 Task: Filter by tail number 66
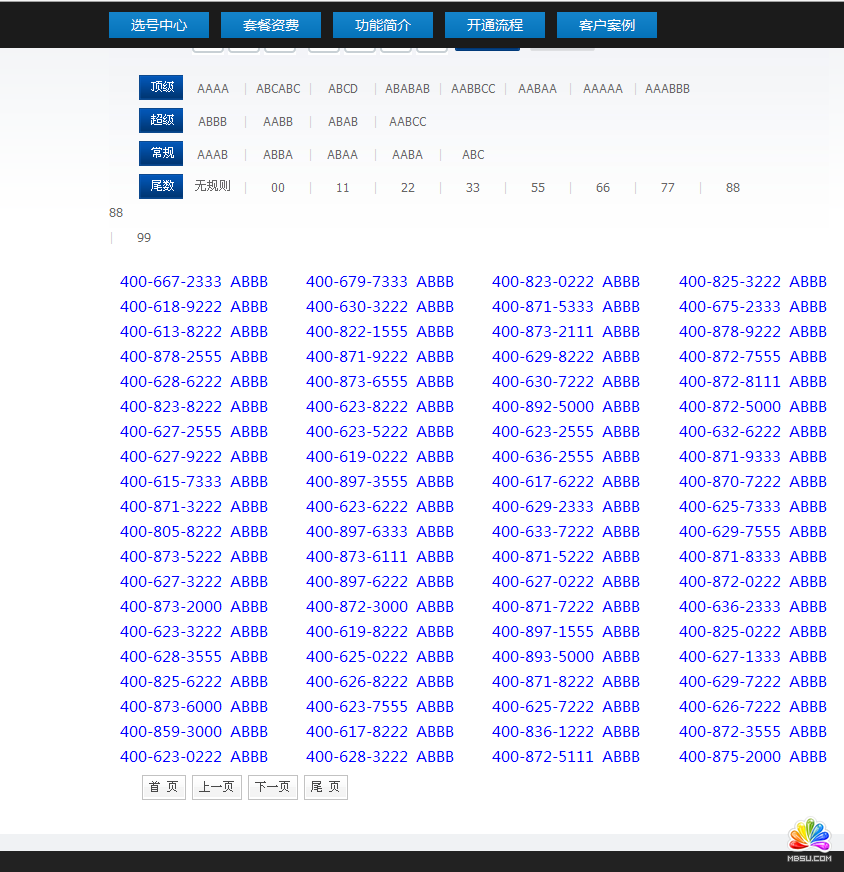[602, 188]
